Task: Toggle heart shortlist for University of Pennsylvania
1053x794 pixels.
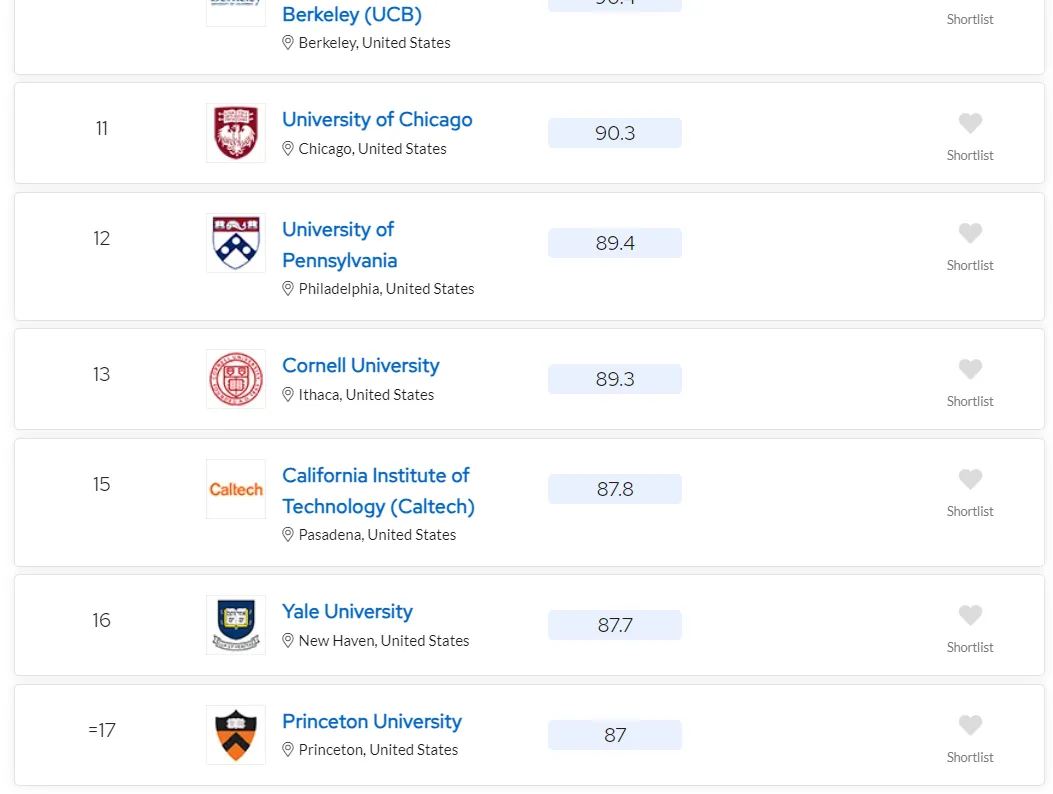Action: (x=970, y=233)
